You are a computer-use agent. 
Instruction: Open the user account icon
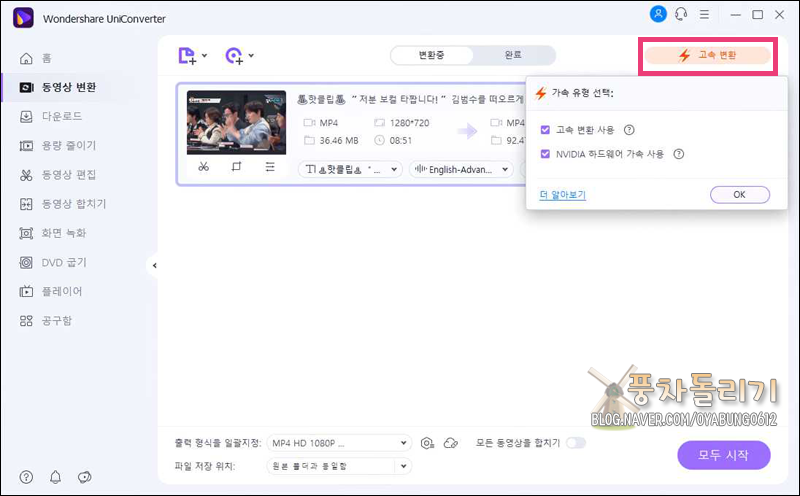coord(658,14)
